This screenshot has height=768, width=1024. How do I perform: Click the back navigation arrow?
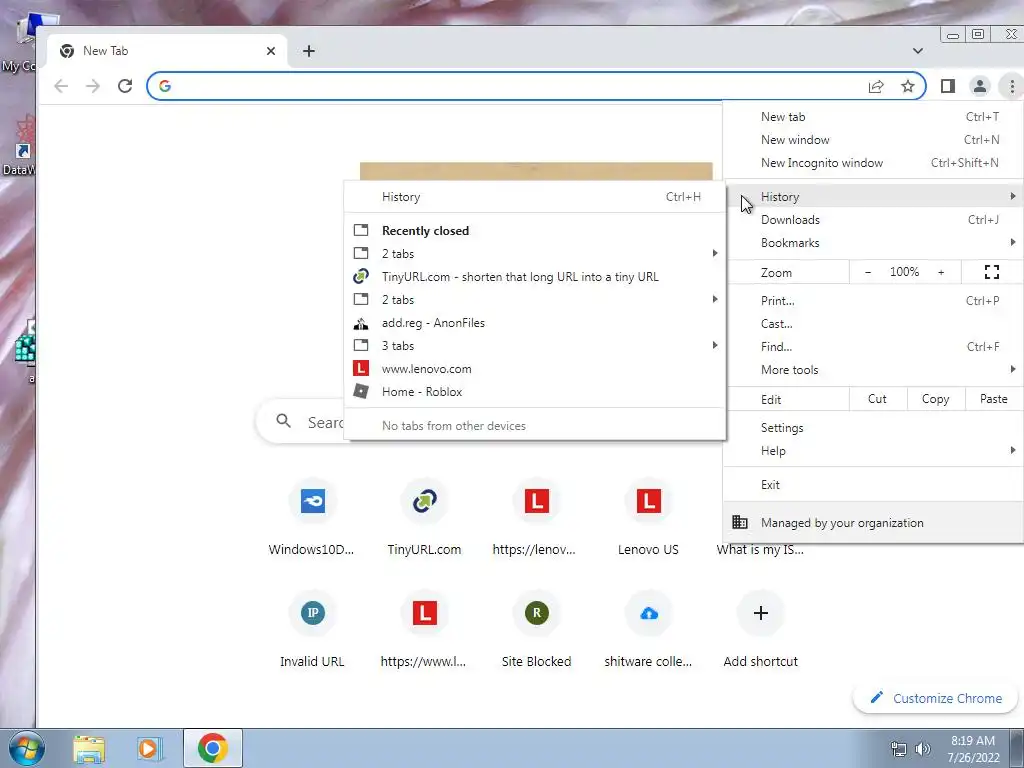point(61,86)
